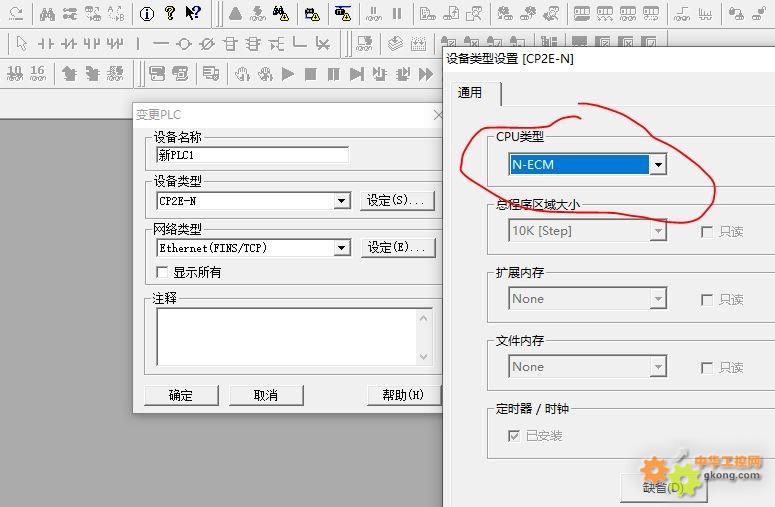Click inside the 注释 comment text area
Screen dimensions: 775x507
click(287, 337)
